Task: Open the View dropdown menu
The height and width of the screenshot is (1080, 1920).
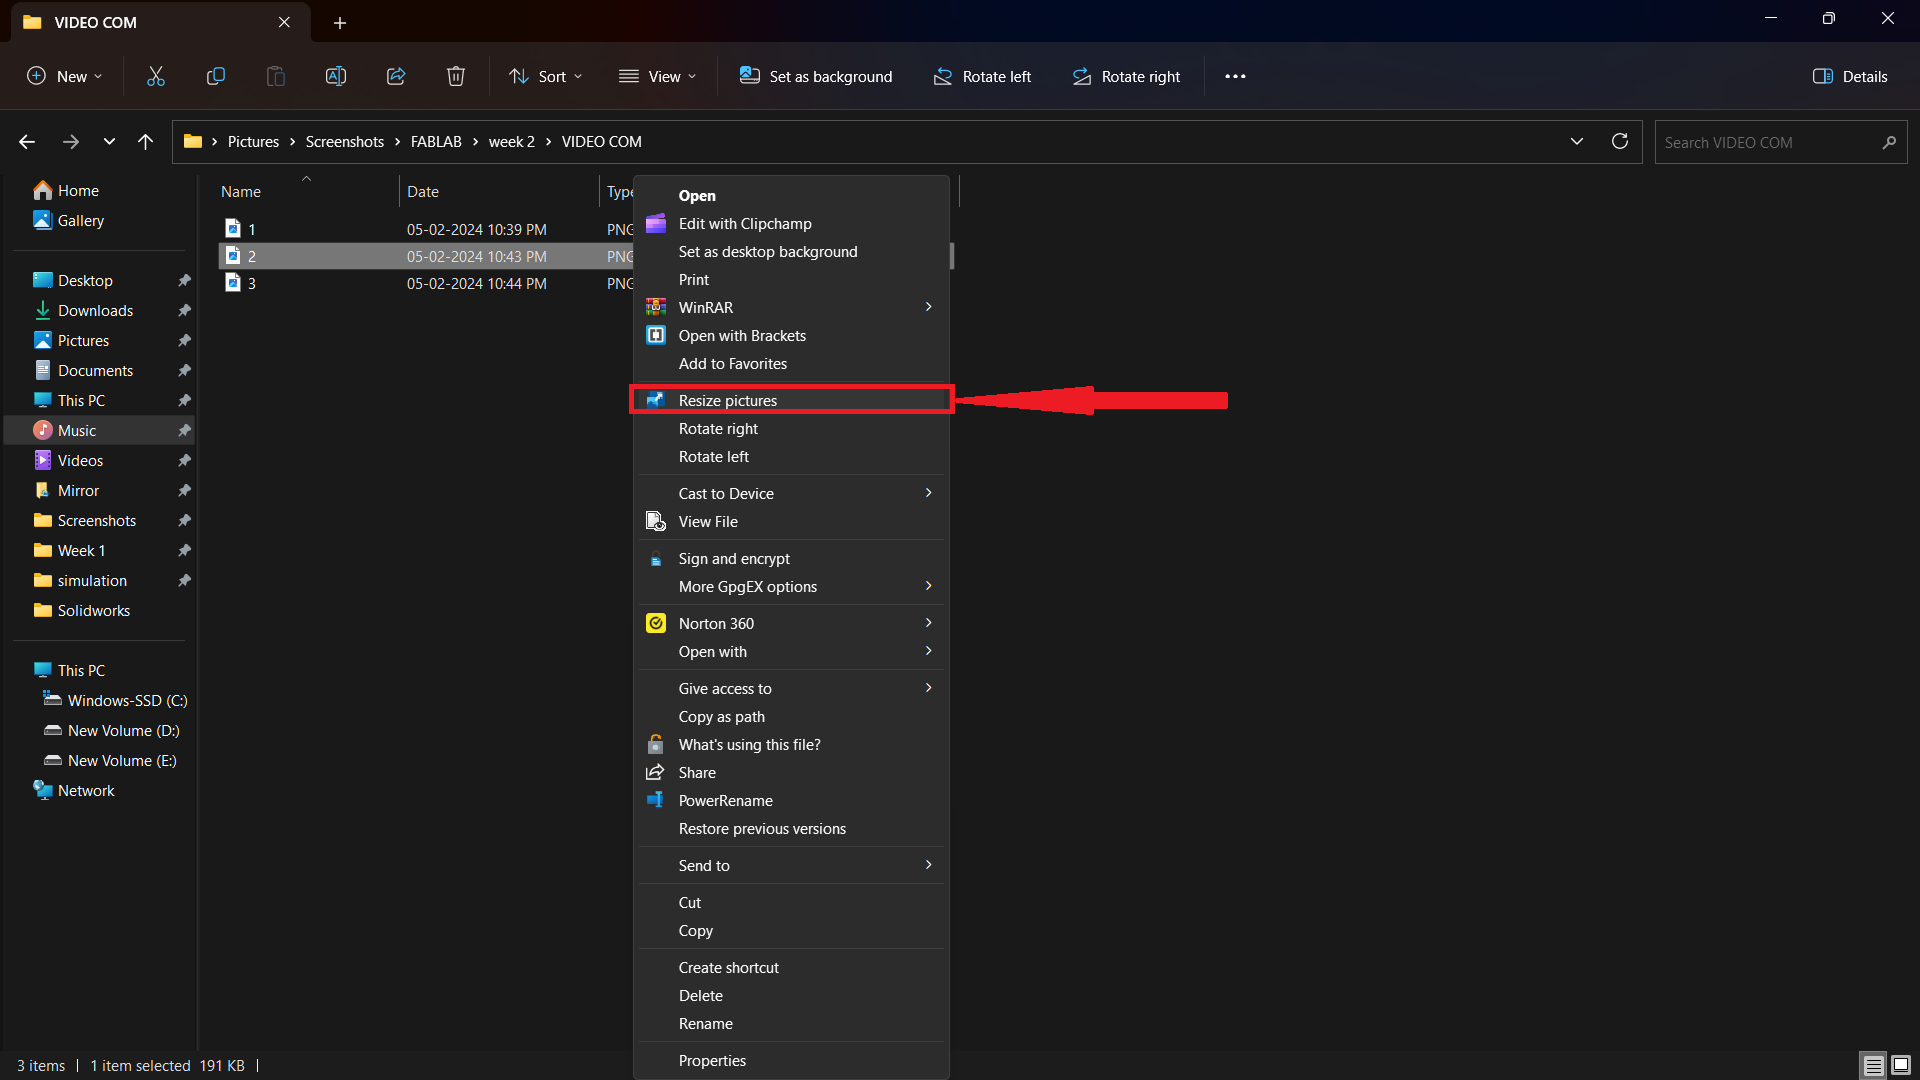Action: (x=657, y=76)
